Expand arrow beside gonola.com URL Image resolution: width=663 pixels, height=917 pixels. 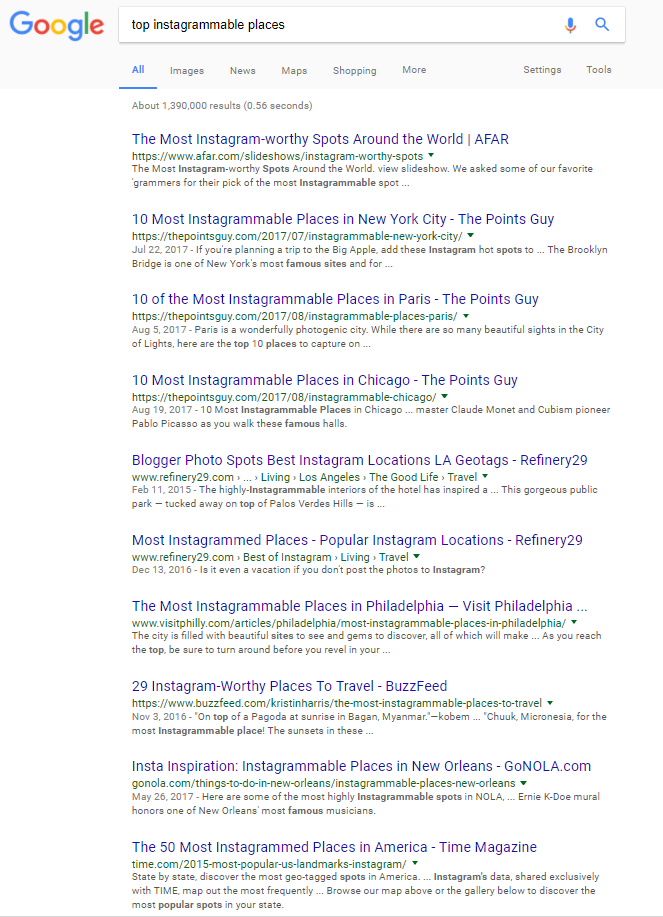(524, 782)
